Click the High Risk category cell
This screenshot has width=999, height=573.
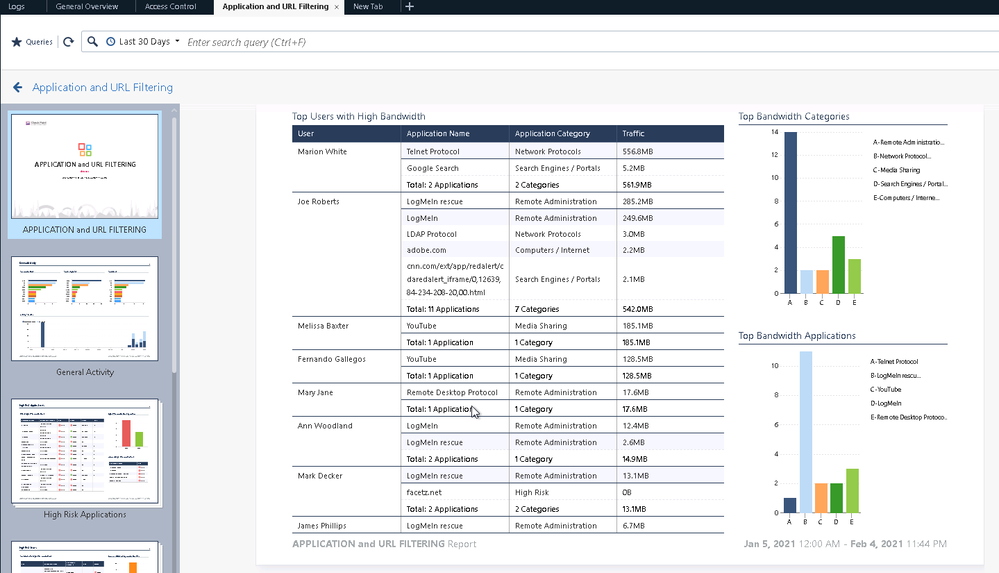(x=532, y=492)
